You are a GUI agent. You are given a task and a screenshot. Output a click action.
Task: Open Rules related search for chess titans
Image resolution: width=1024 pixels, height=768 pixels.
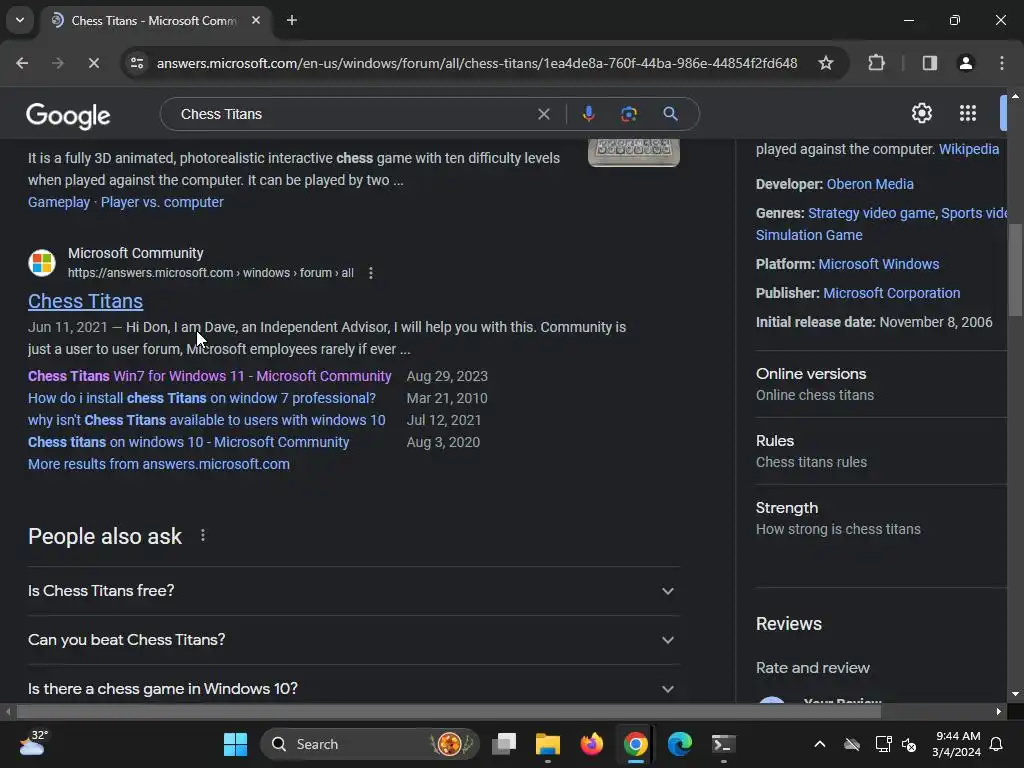[x=880, y=451]
